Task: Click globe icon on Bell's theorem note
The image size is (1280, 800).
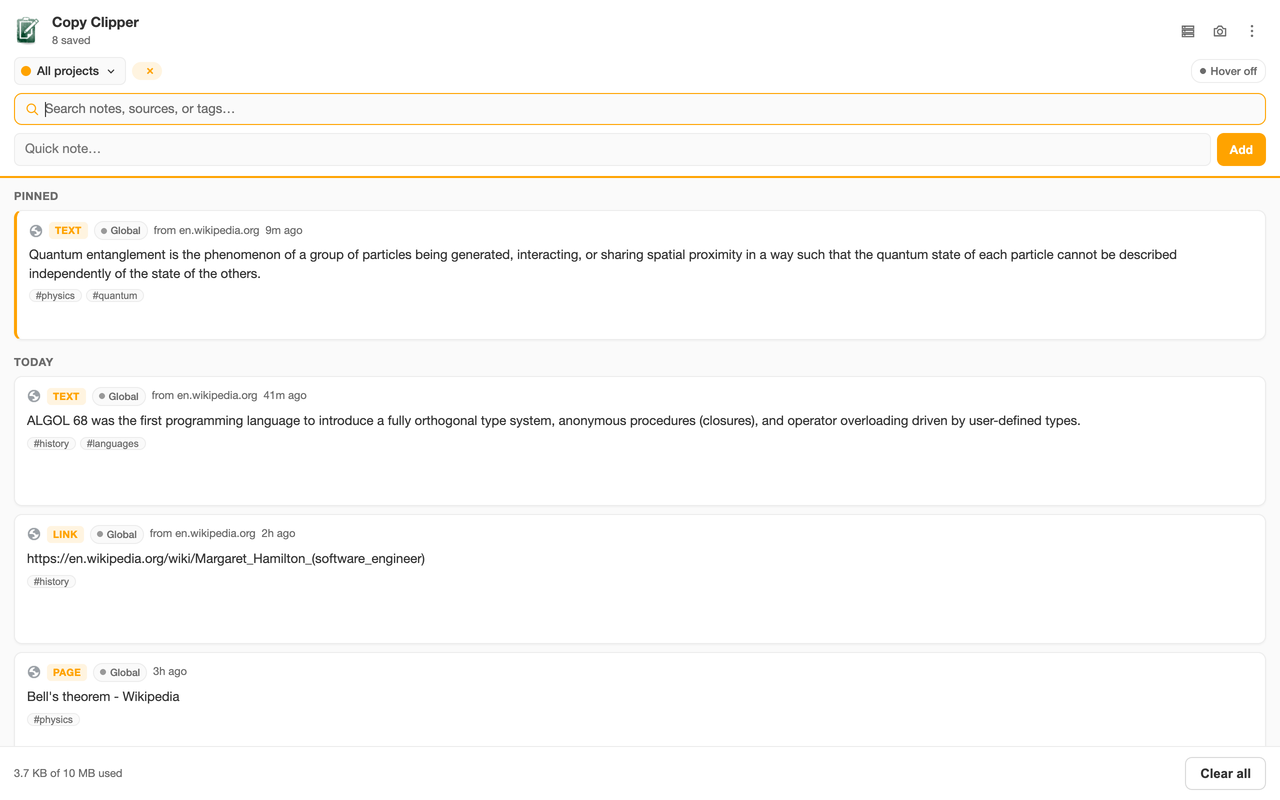Action: 34,672
